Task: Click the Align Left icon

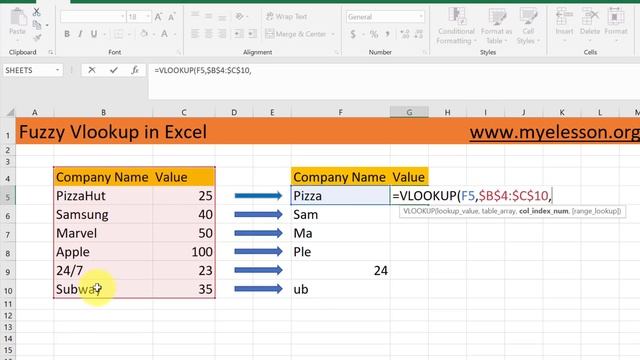Action: click(x=195, y=34)
